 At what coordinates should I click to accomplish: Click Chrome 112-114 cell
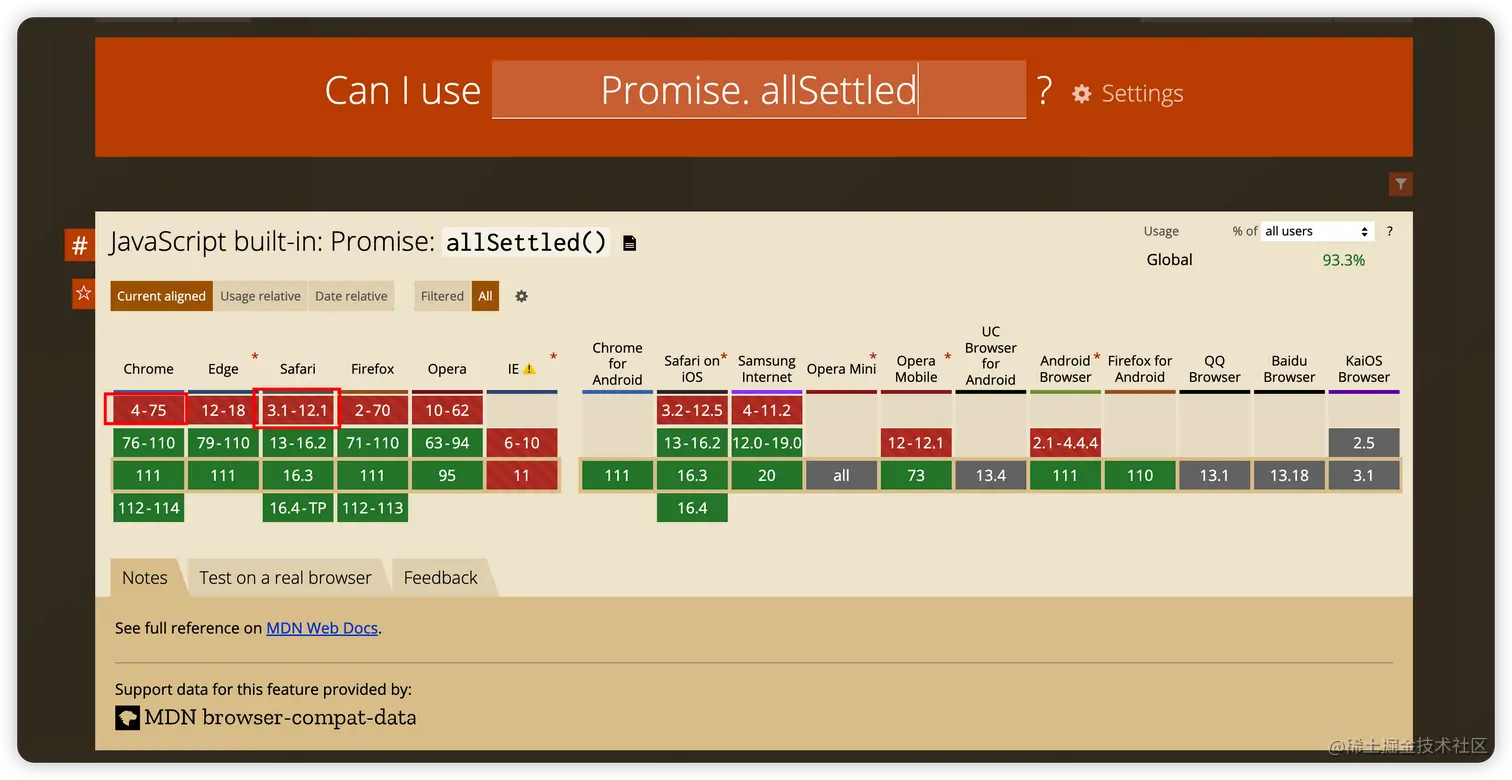(148, 508)
